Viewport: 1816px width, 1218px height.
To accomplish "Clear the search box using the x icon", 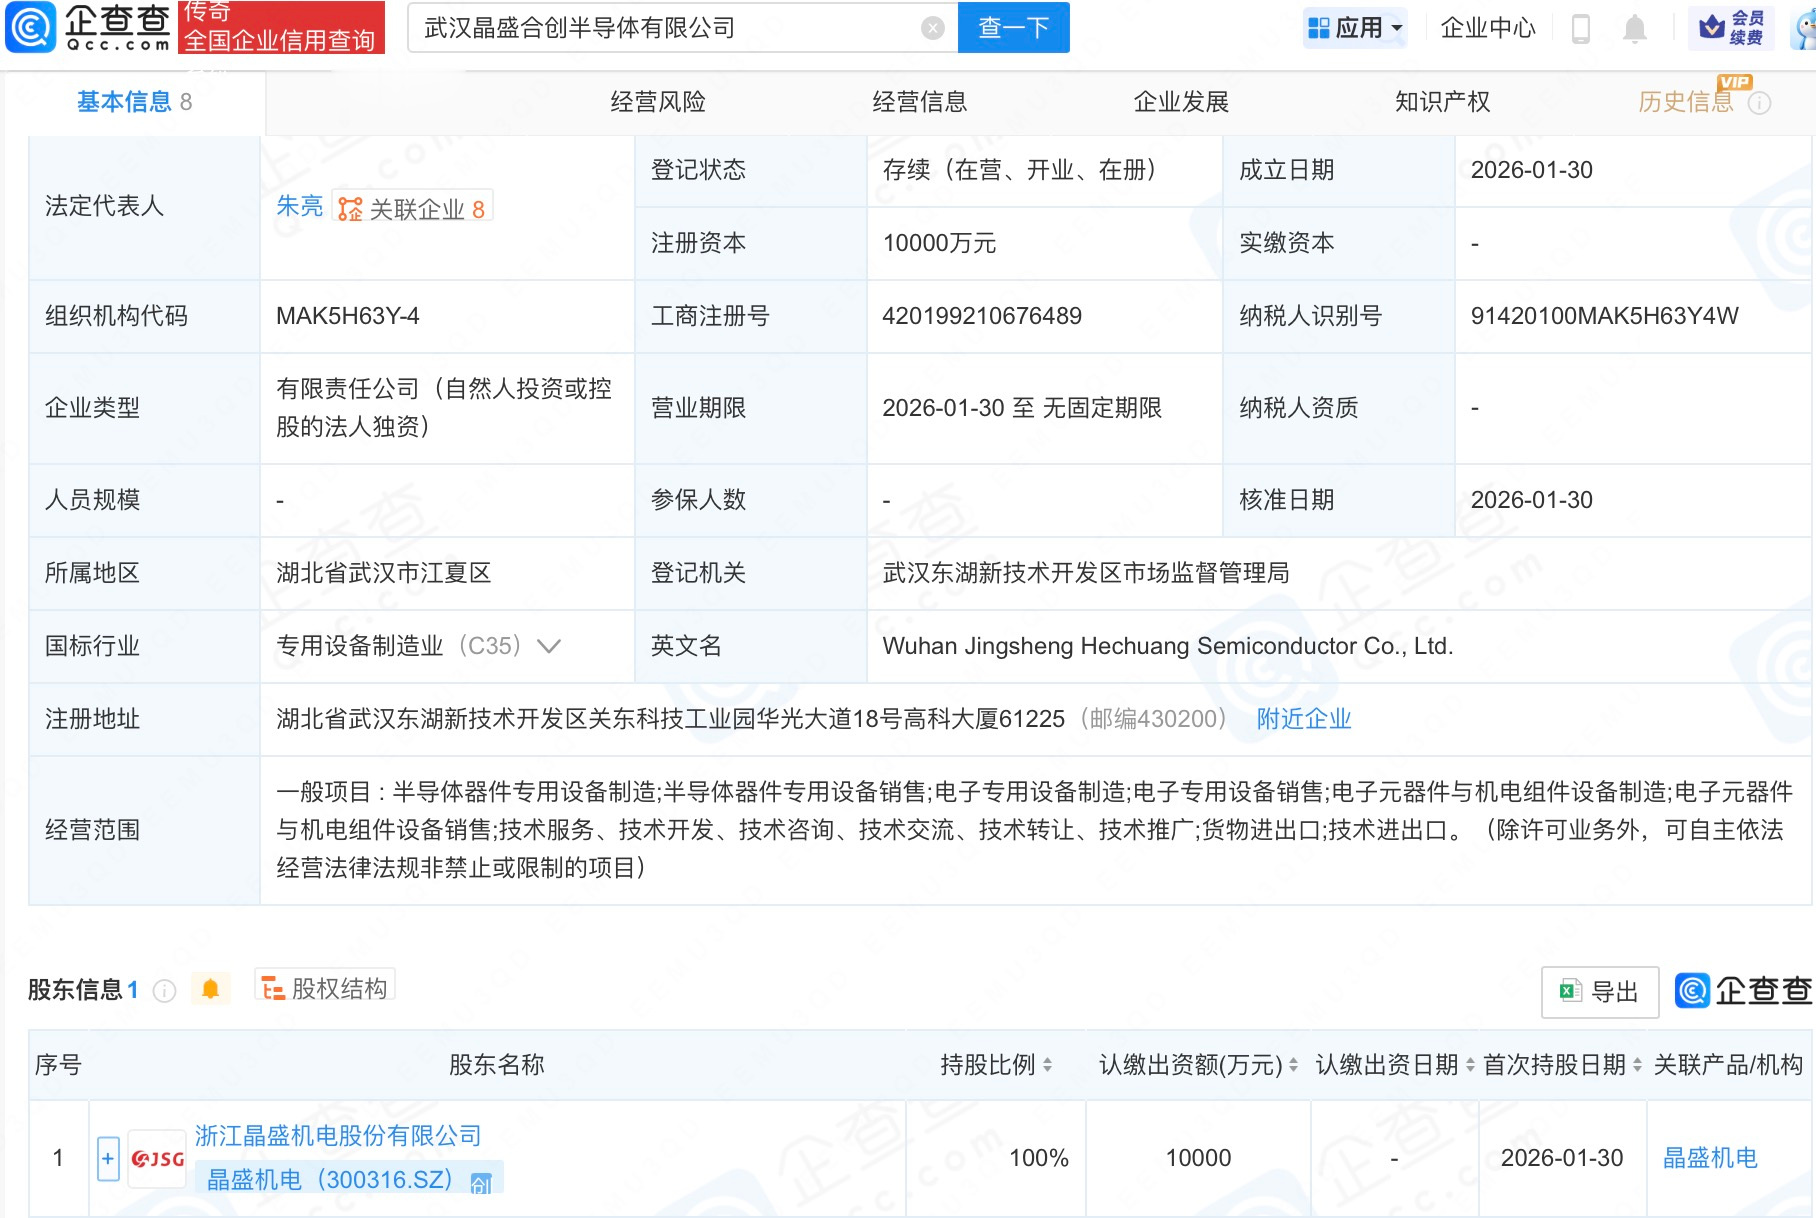I will coord(933,27).
